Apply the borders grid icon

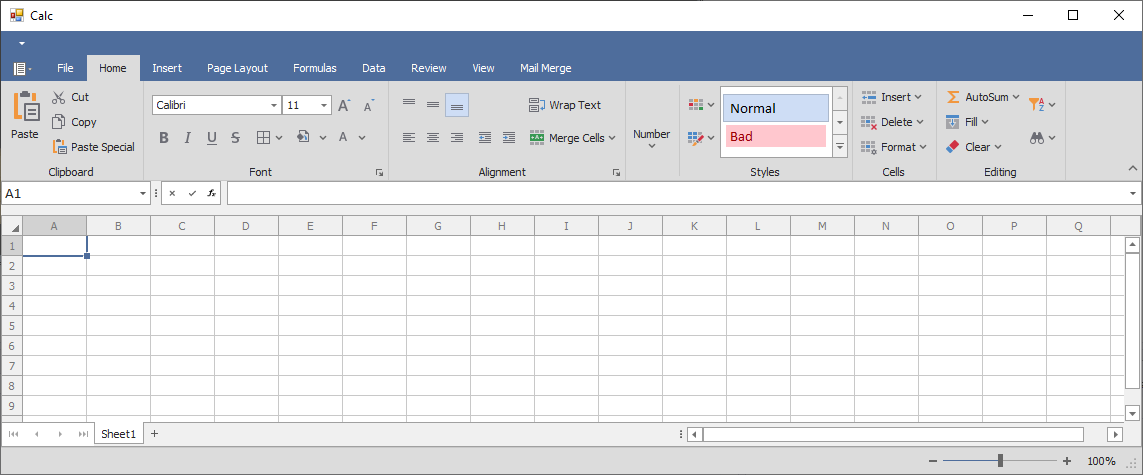tap(263, 138)
